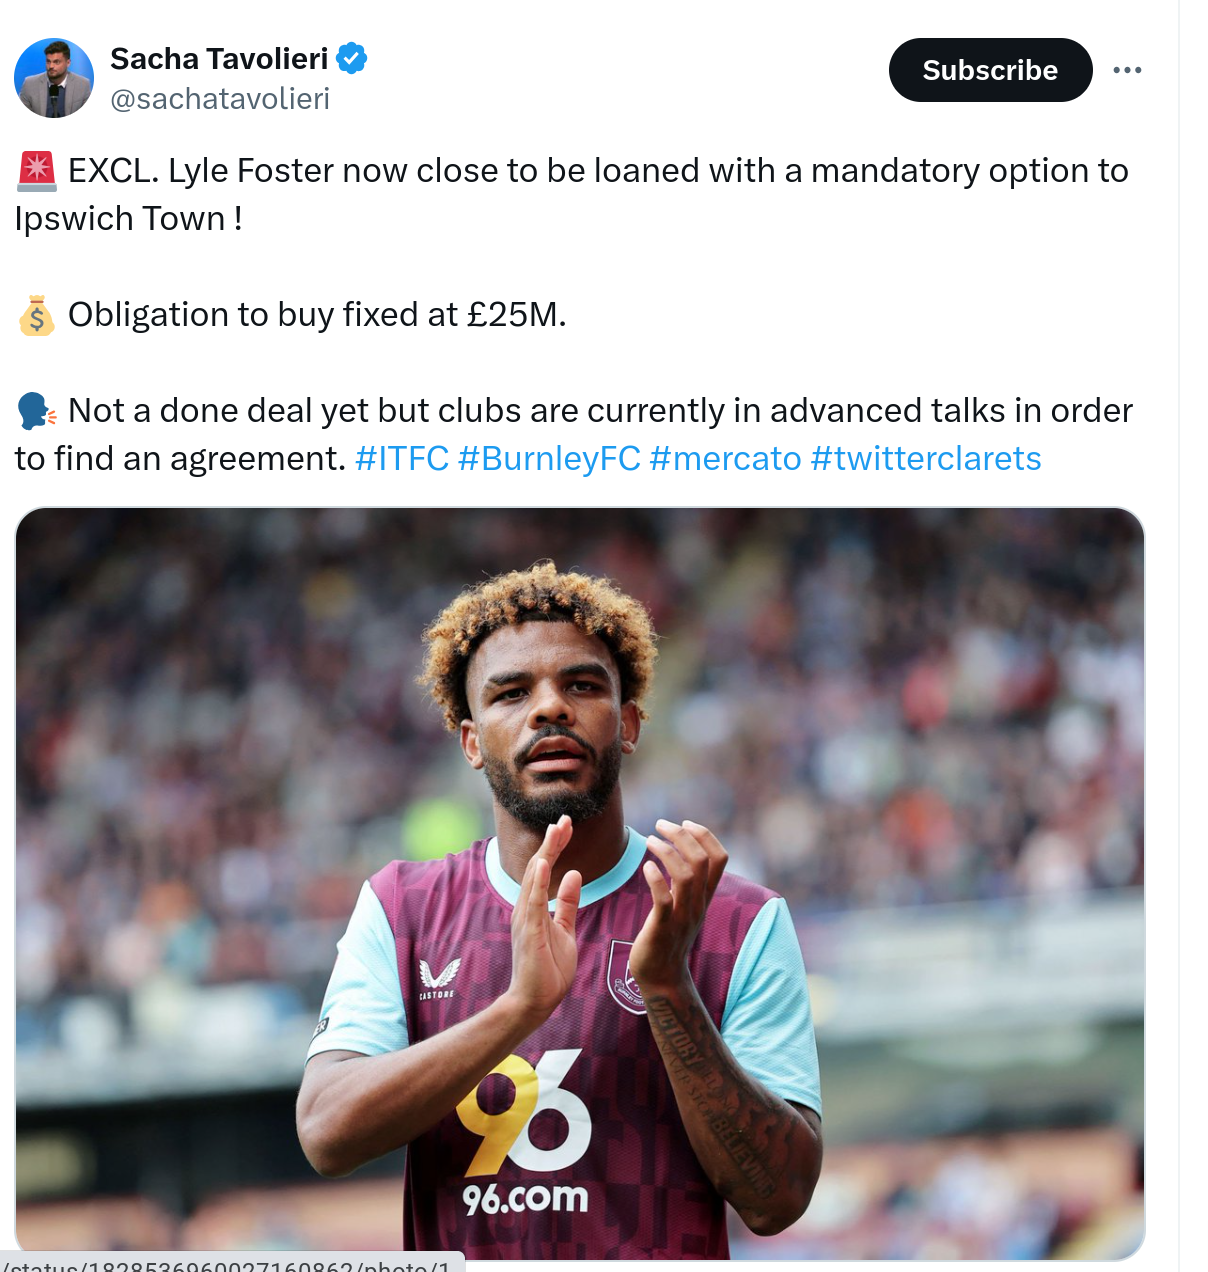The width and height of the screenshot is (1208, 1272).
Task: Click the "Ipswich Town !" text line
Action: (x=128, y=219)
